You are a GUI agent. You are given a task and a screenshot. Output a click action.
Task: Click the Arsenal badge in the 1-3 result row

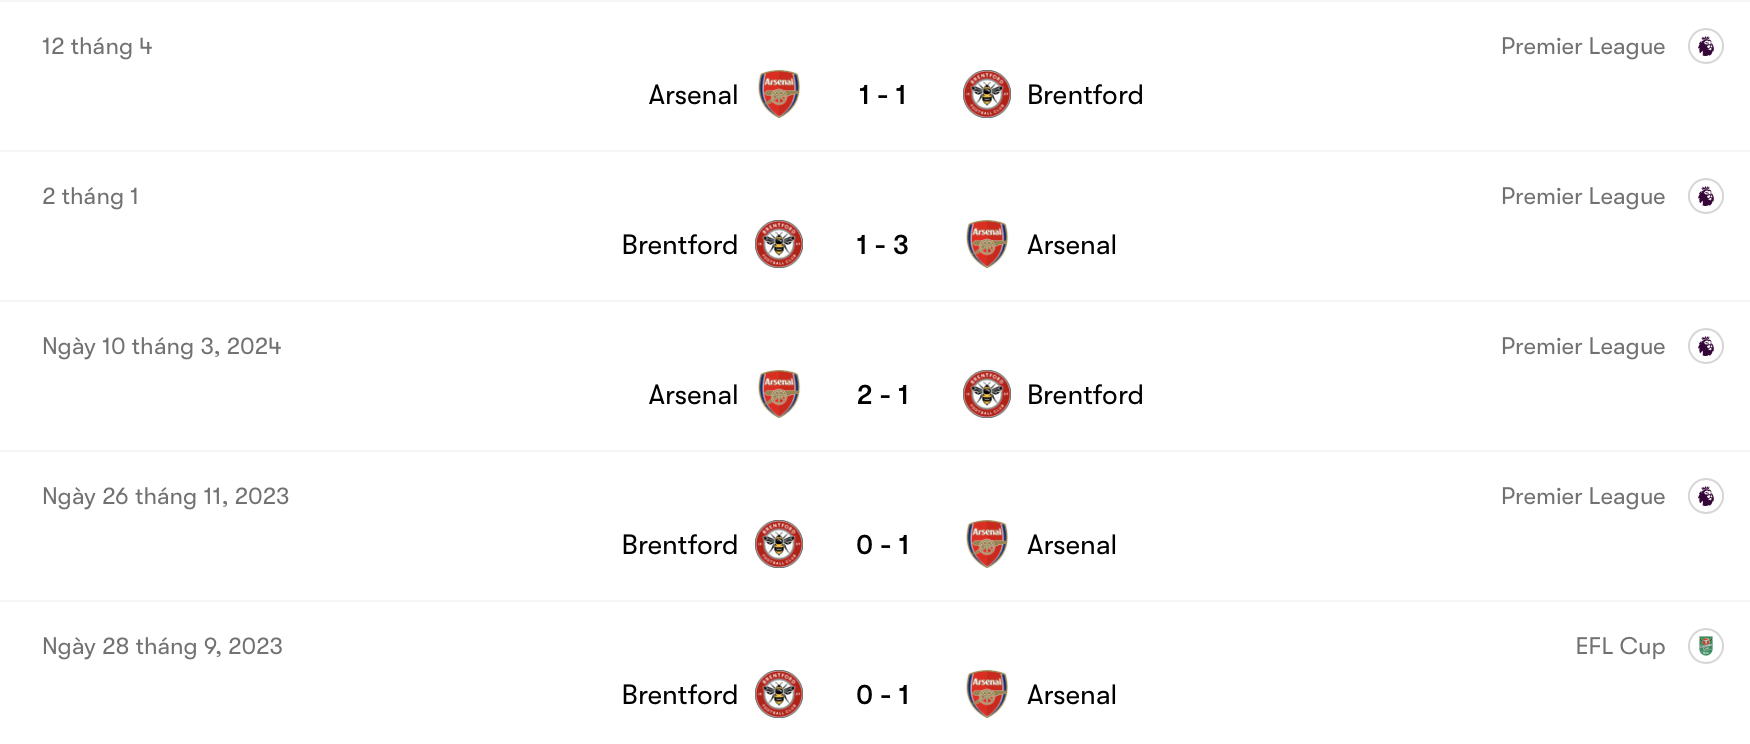coord(987,244)
